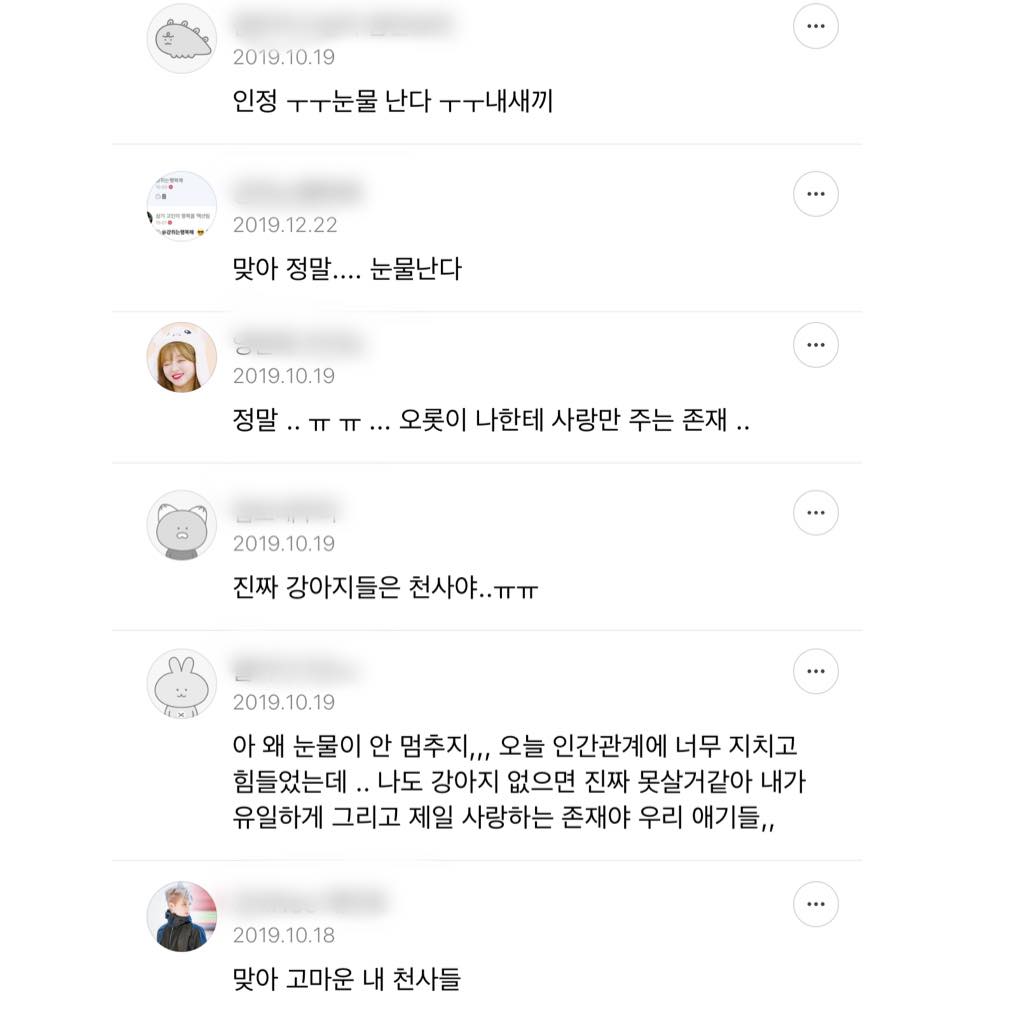Image resolution: width=1024 pixels, height=1024 pixels.
Task: Click the blurred username above '인정 ㅜㅜ눈물 난다'
Action: [340, 26]
